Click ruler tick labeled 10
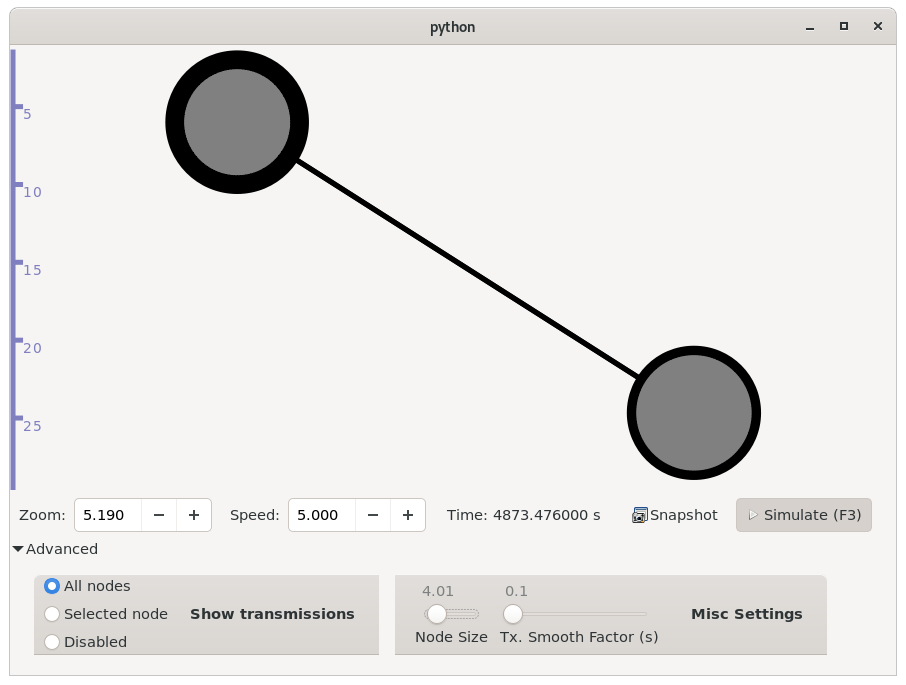 32,192
